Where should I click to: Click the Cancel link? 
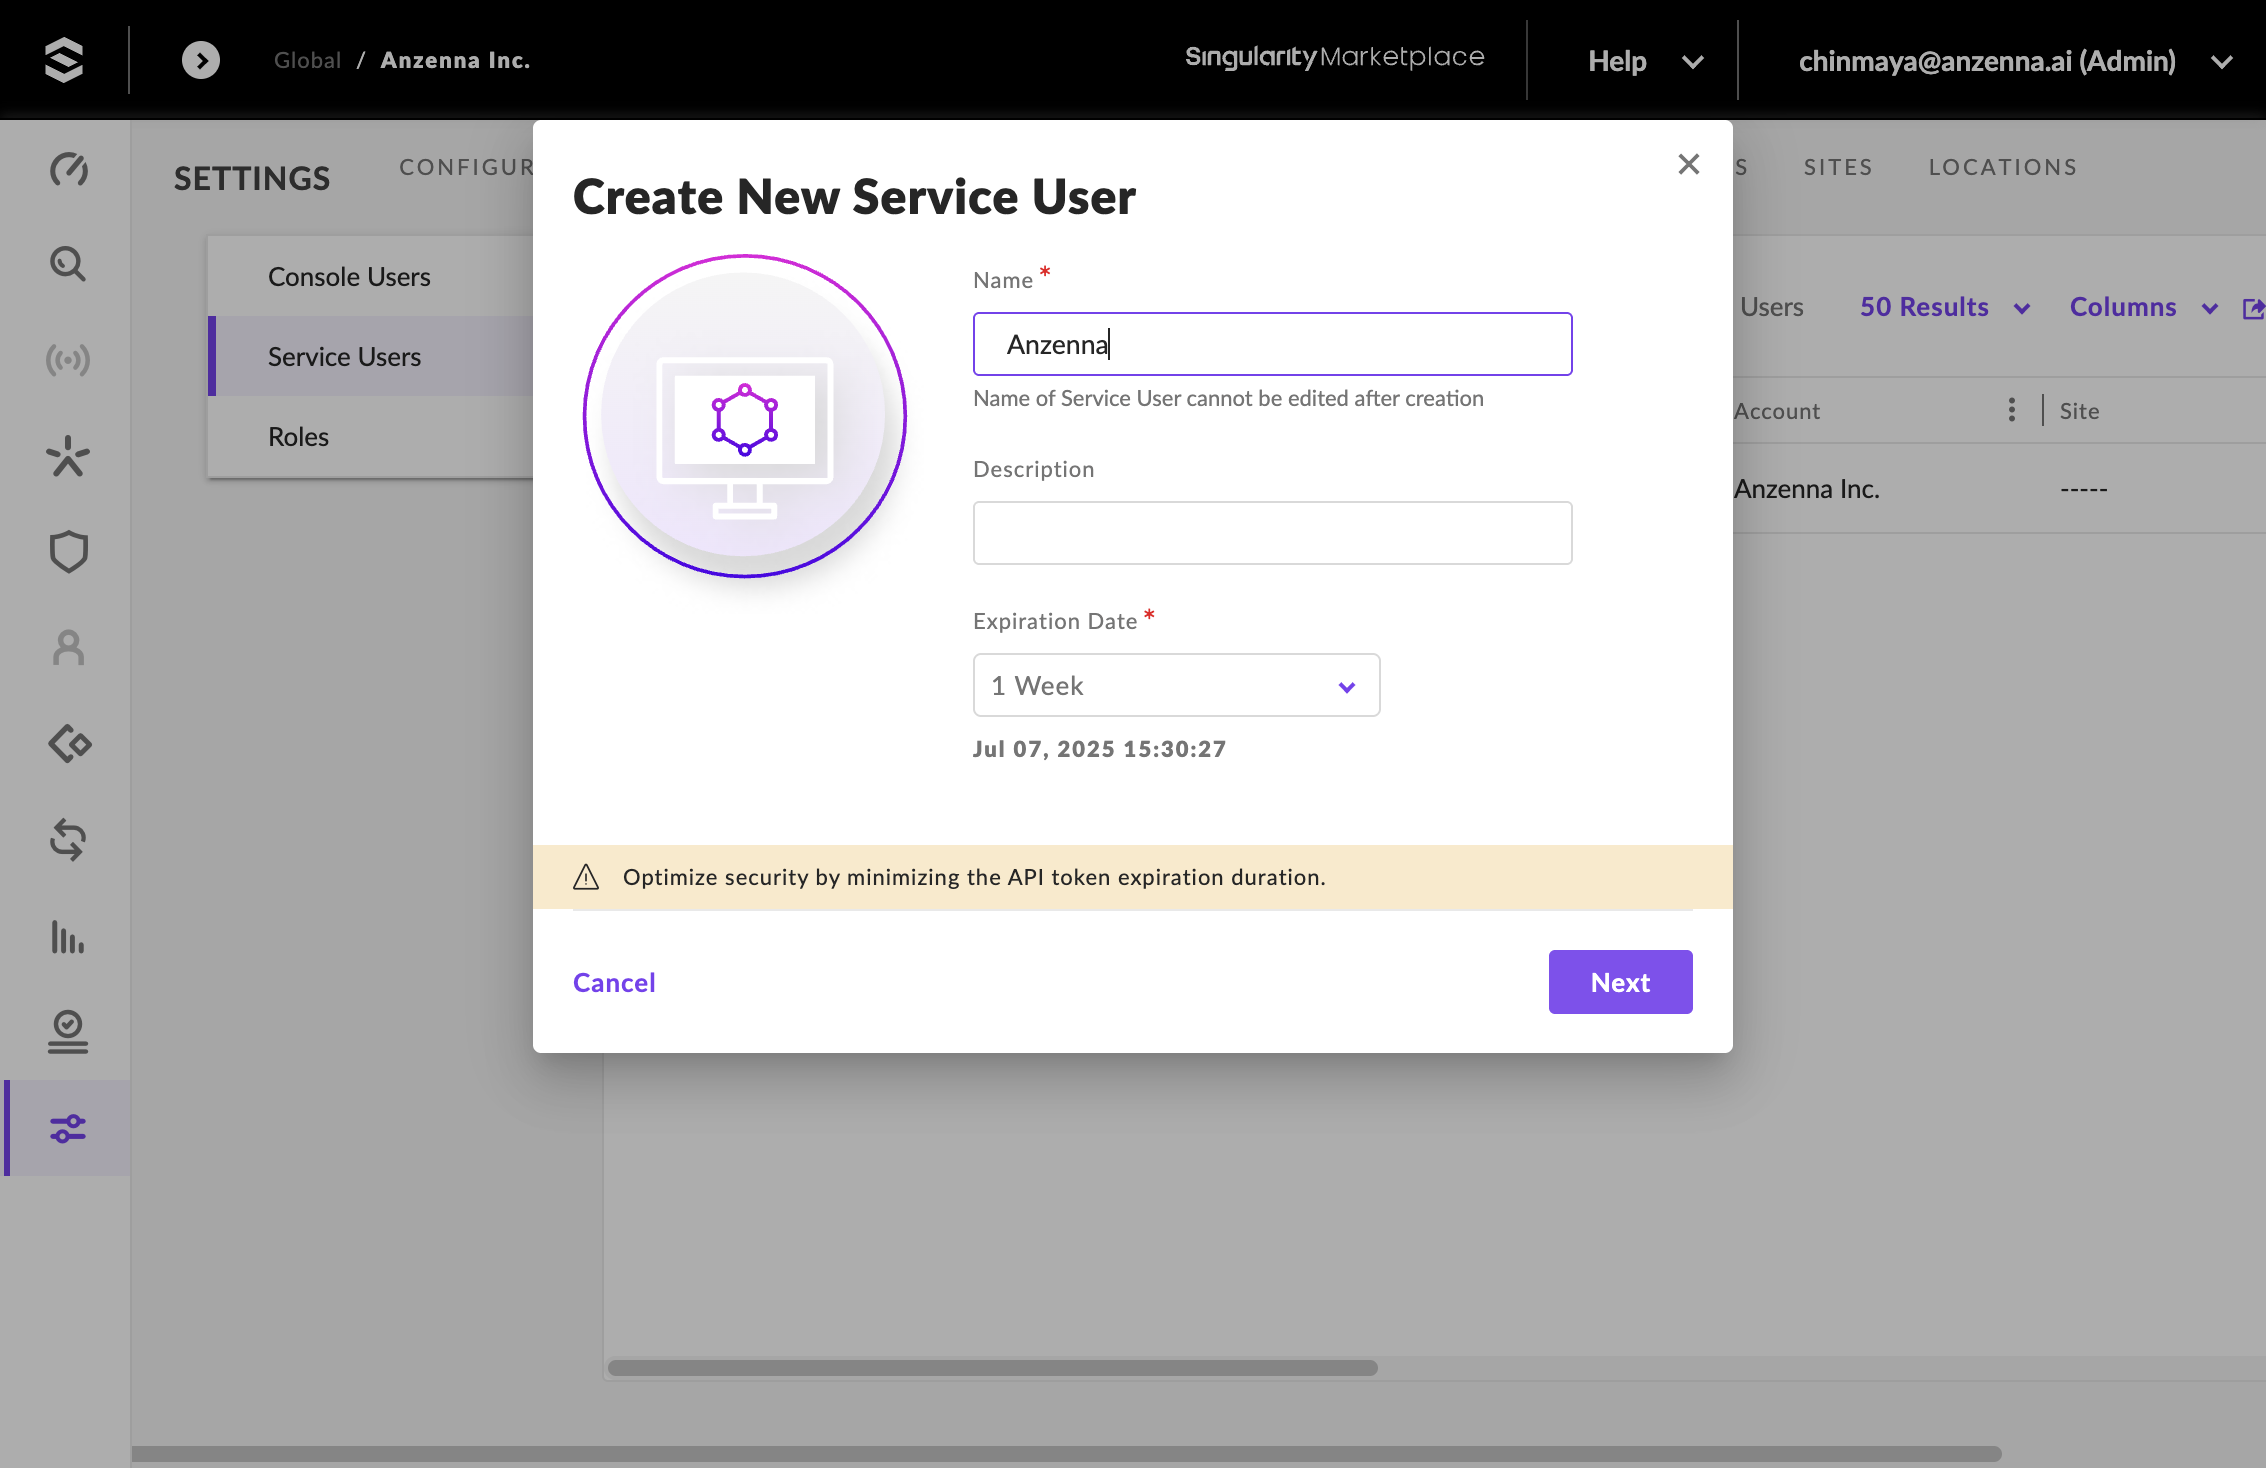(614, 982)
